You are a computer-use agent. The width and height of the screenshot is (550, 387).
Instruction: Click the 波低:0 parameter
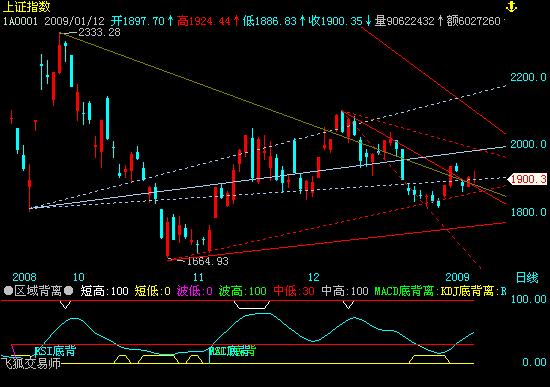point(195,291)
